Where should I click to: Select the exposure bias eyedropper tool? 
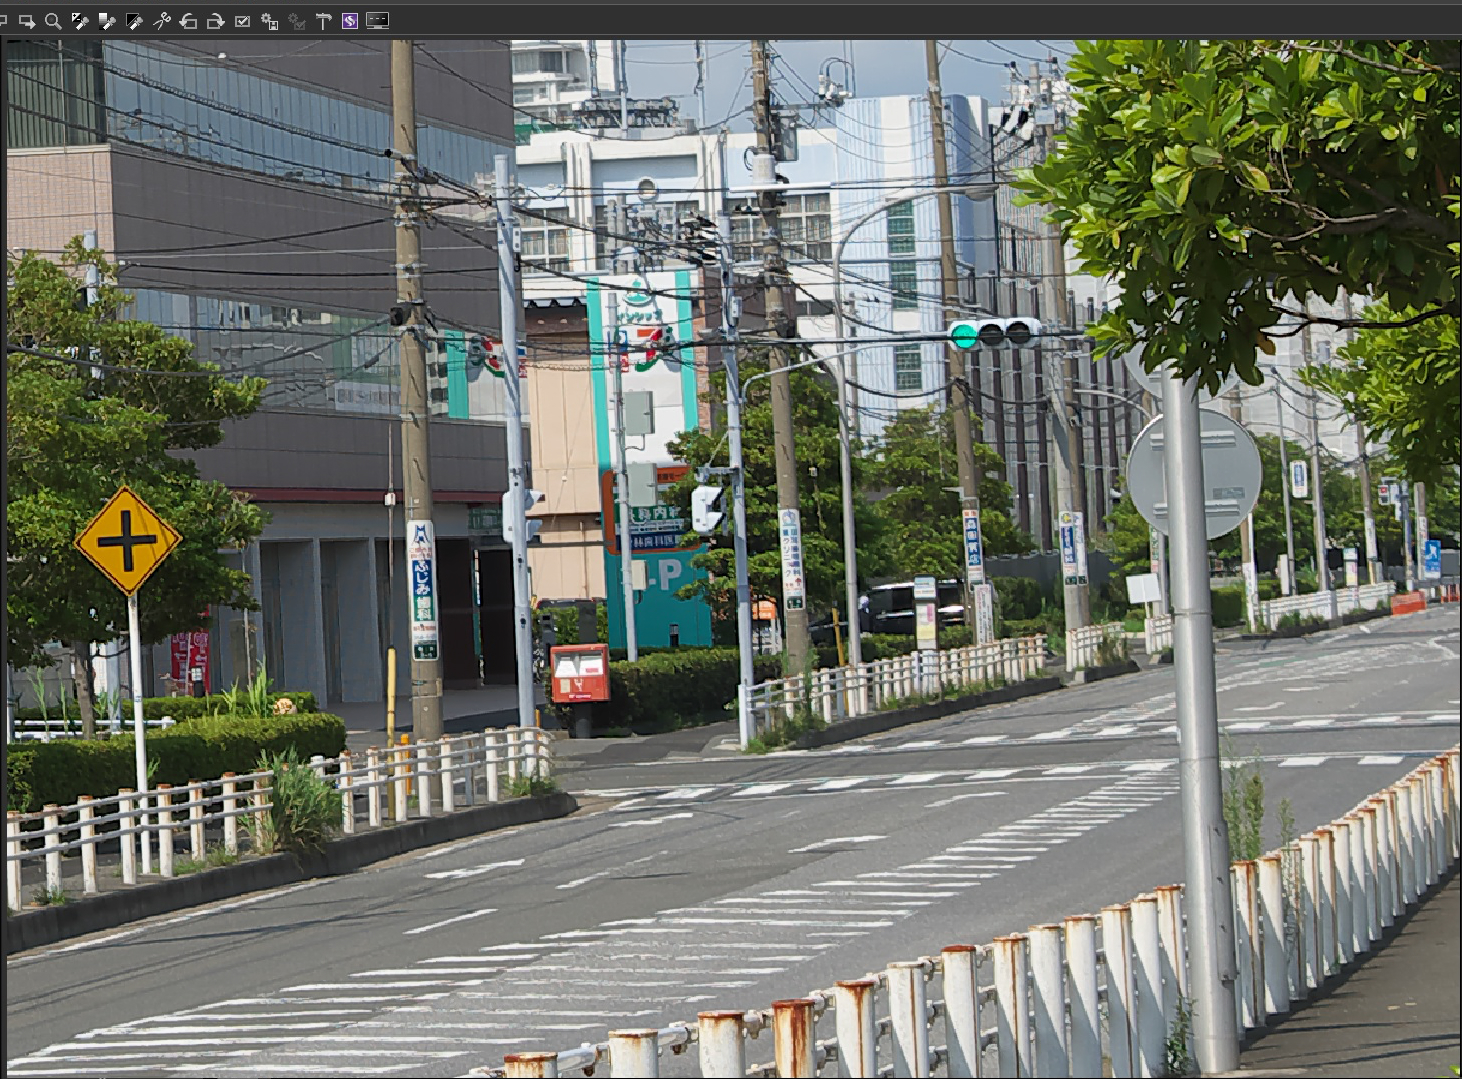(80, 21)
